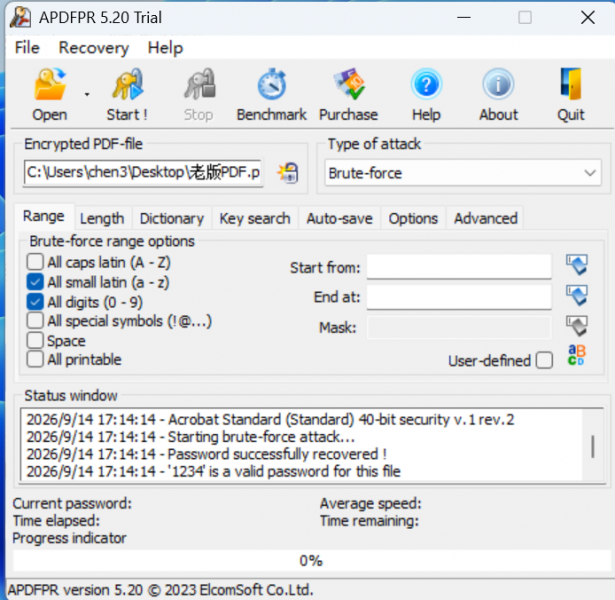Enable All special symbols checkbox
615x600 pixels.
click(35, 320)
